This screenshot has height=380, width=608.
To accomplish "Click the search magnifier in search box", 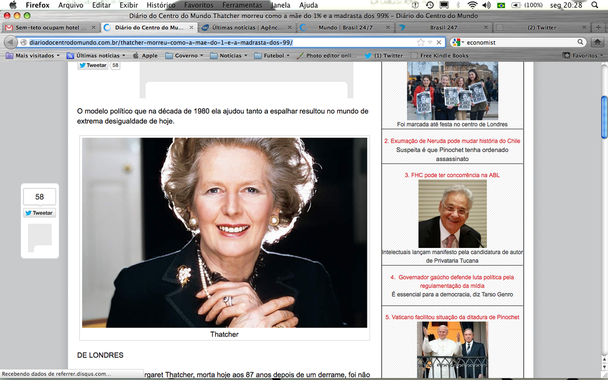I will pyautogui.click(x=580, y=42).
